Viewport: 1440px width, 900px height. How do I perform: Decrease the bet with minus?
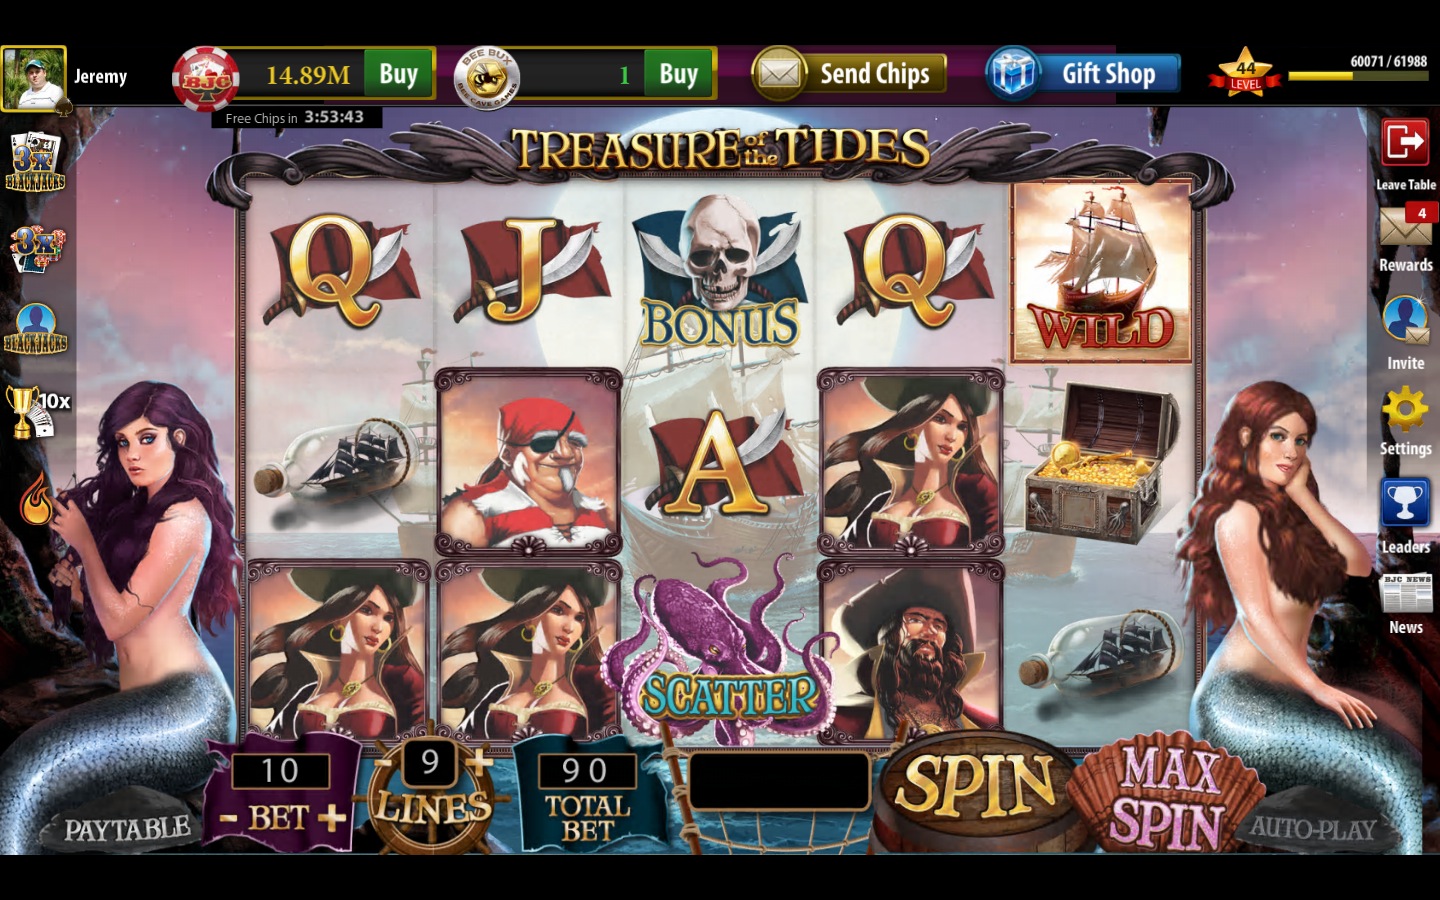click(229, 820)
